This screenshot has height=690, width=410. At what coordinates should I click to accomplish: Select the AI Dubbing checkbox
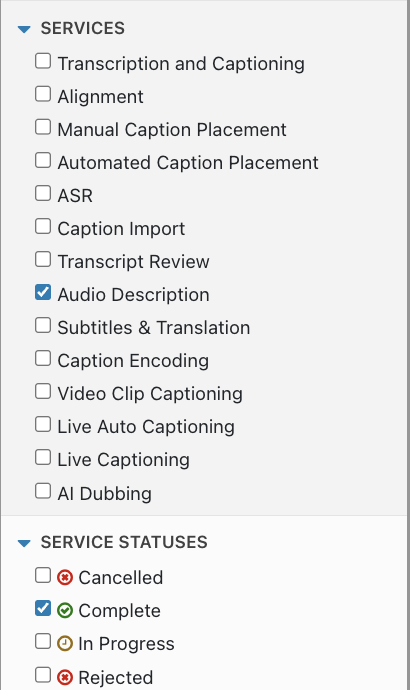point(43,491)
